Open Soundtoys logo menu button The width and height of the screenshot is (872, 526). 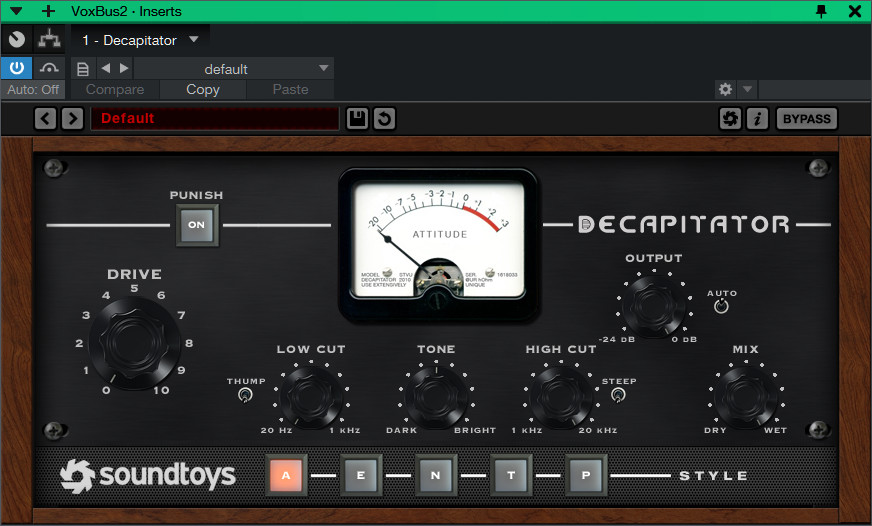730,118
